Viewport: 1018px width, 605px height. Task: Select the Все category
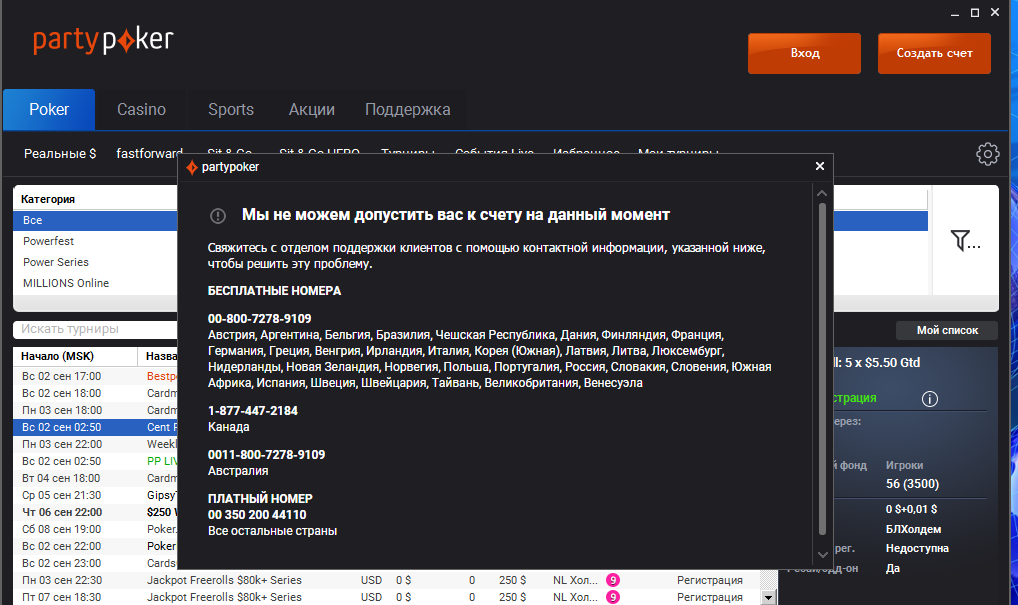(x=95, y=220)
